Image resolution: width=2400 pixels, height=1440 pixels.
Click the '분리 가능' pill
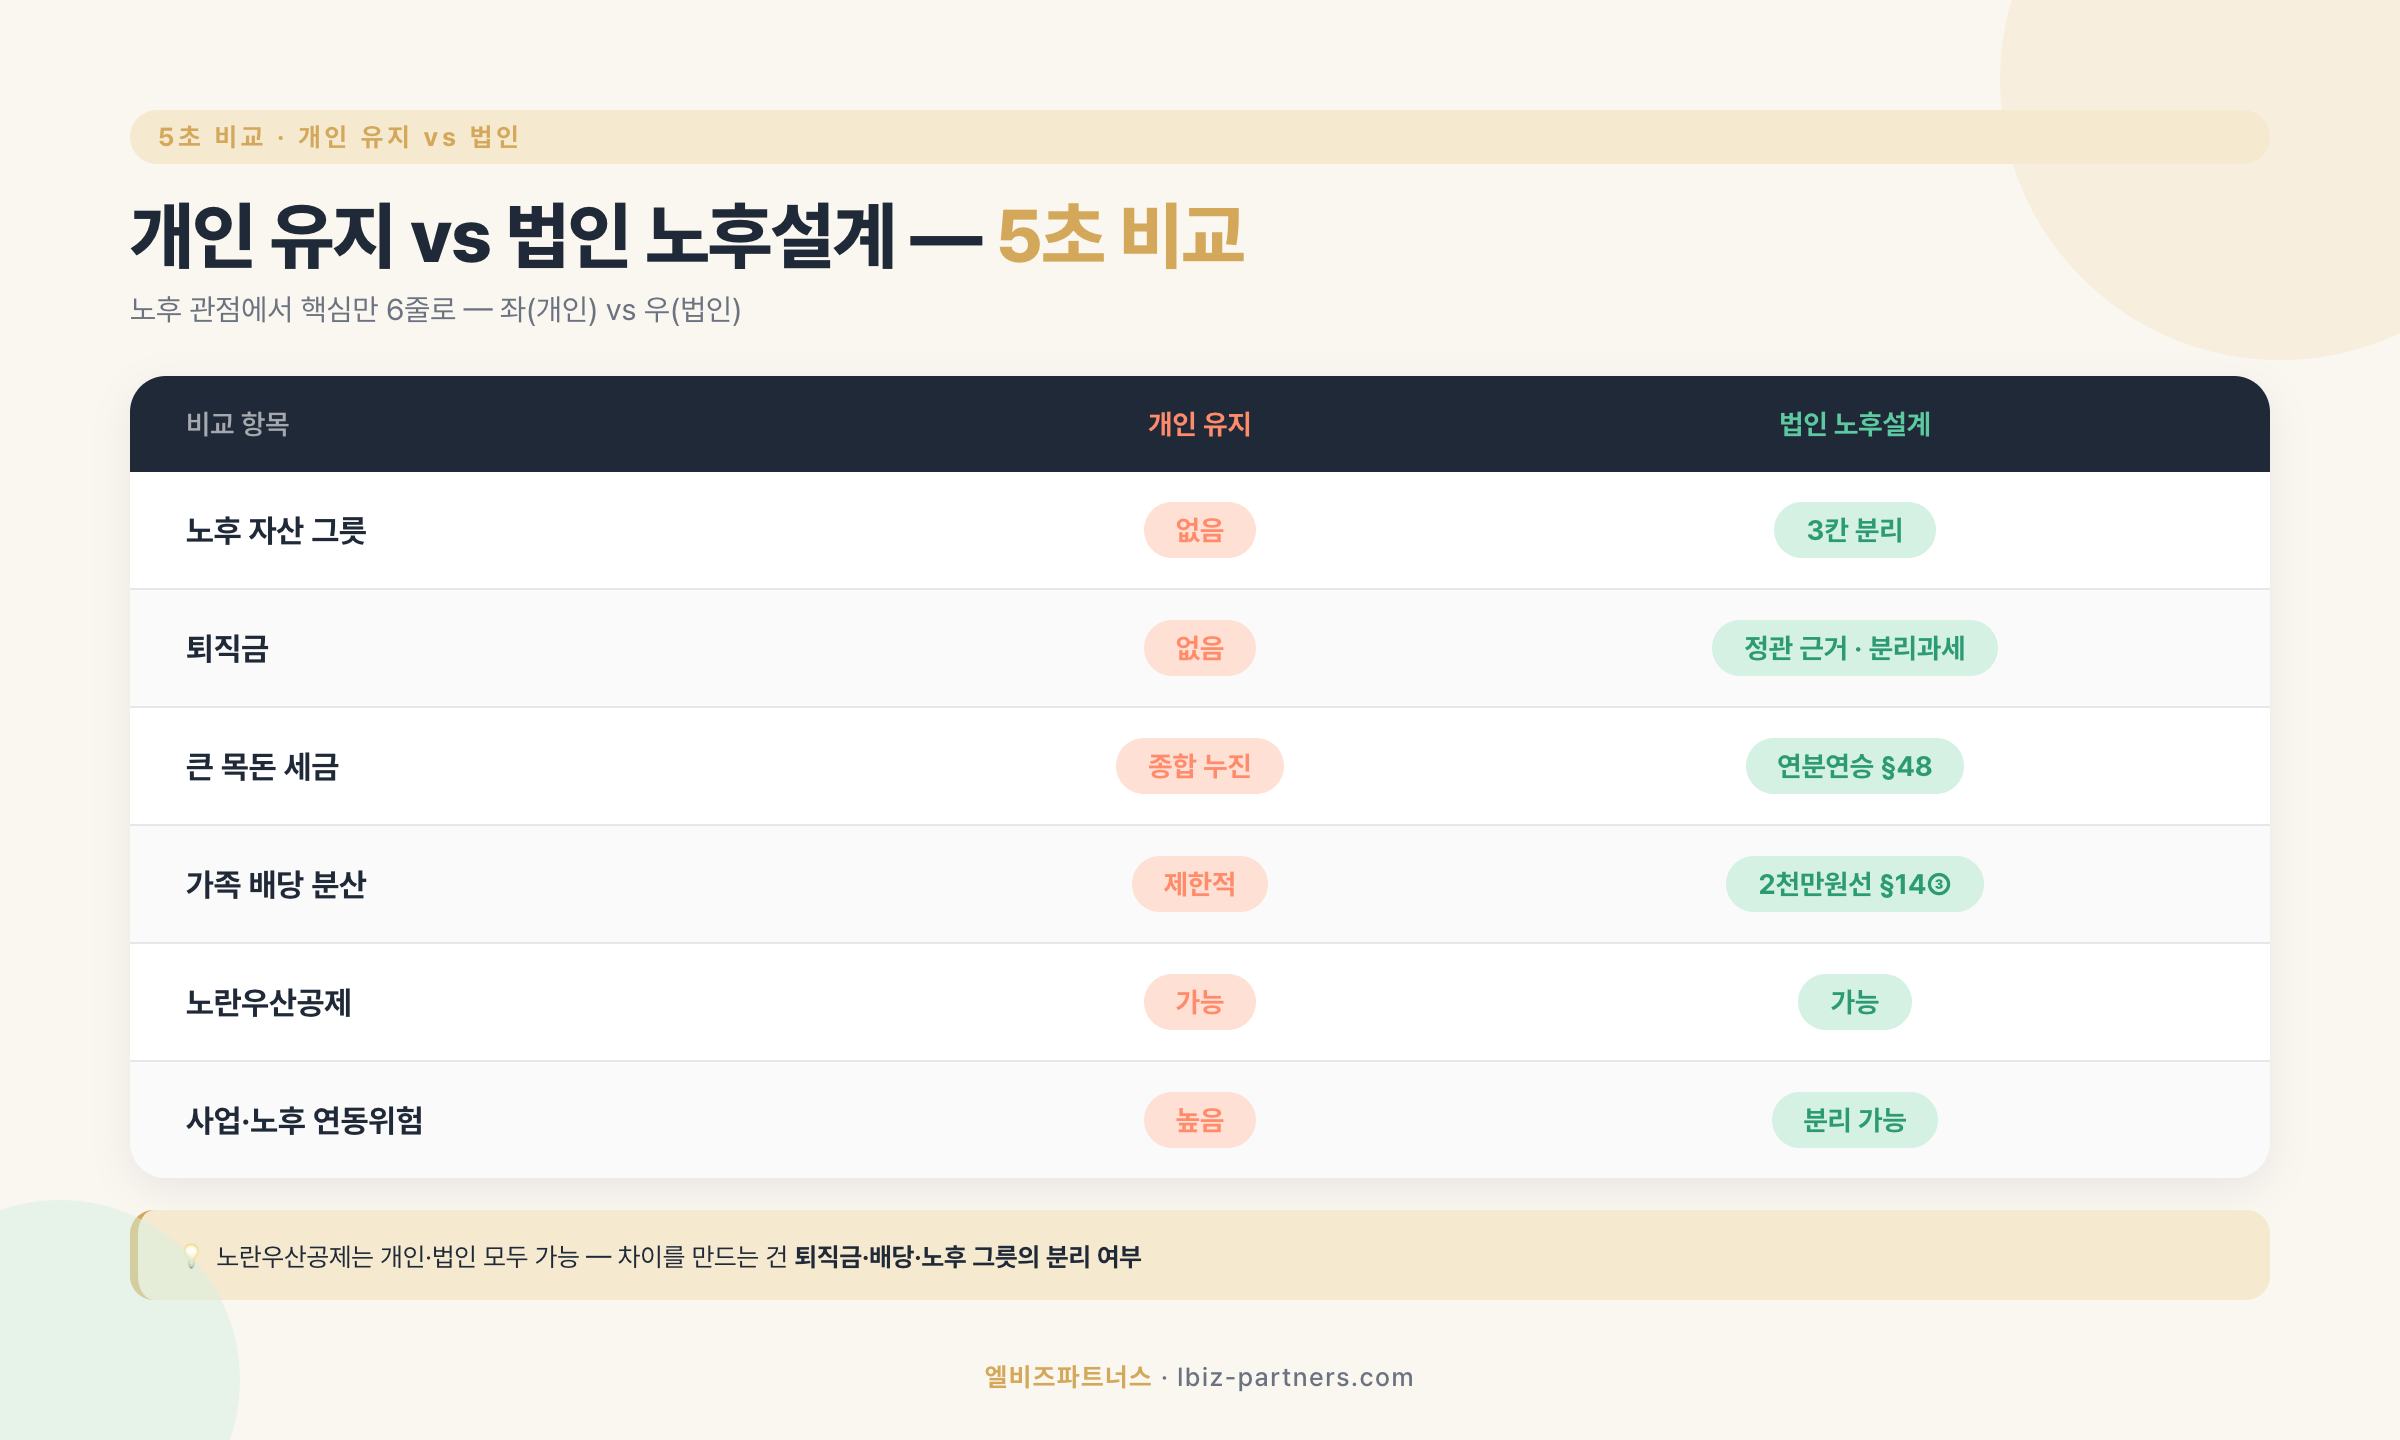[1854, 1120]
